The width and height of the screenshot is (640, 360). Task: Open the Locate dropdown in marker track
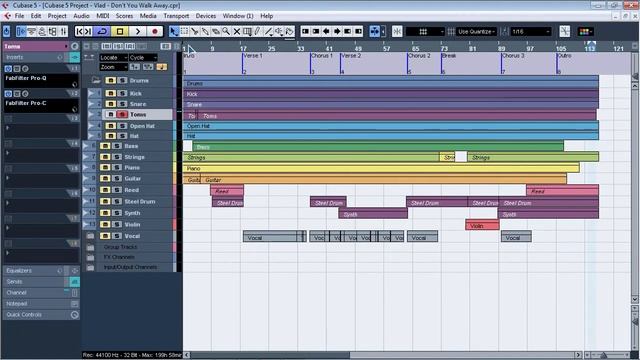(x=114, y=58)
